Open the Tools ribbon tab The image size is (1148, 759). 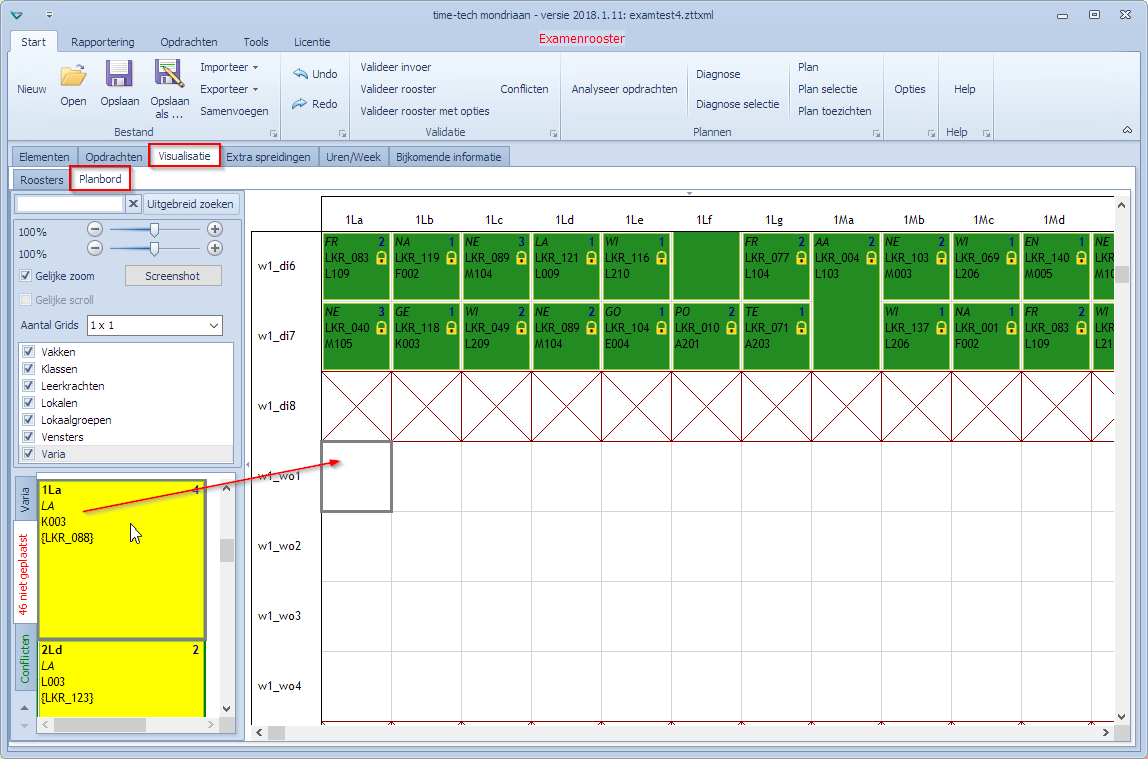coord(256,42)
